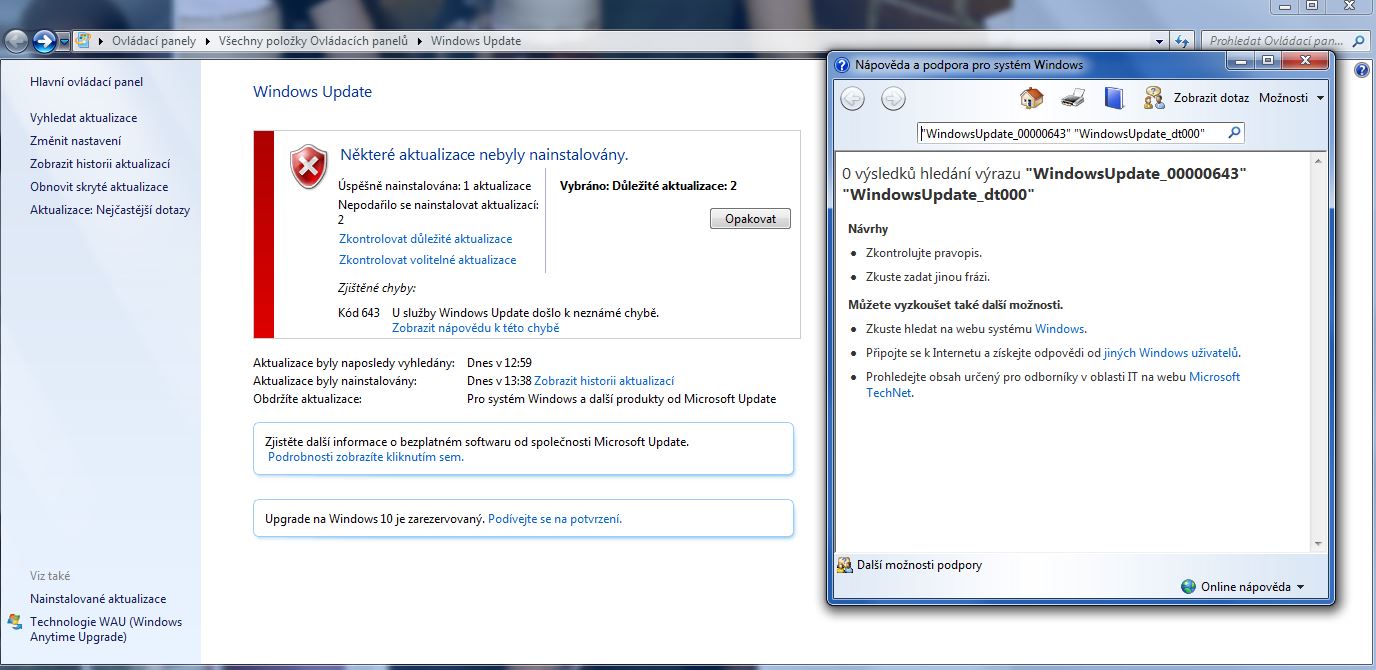Open Microsoft TechNet link
Viewport: 1376px width, 670px height.
[1053, 385]
